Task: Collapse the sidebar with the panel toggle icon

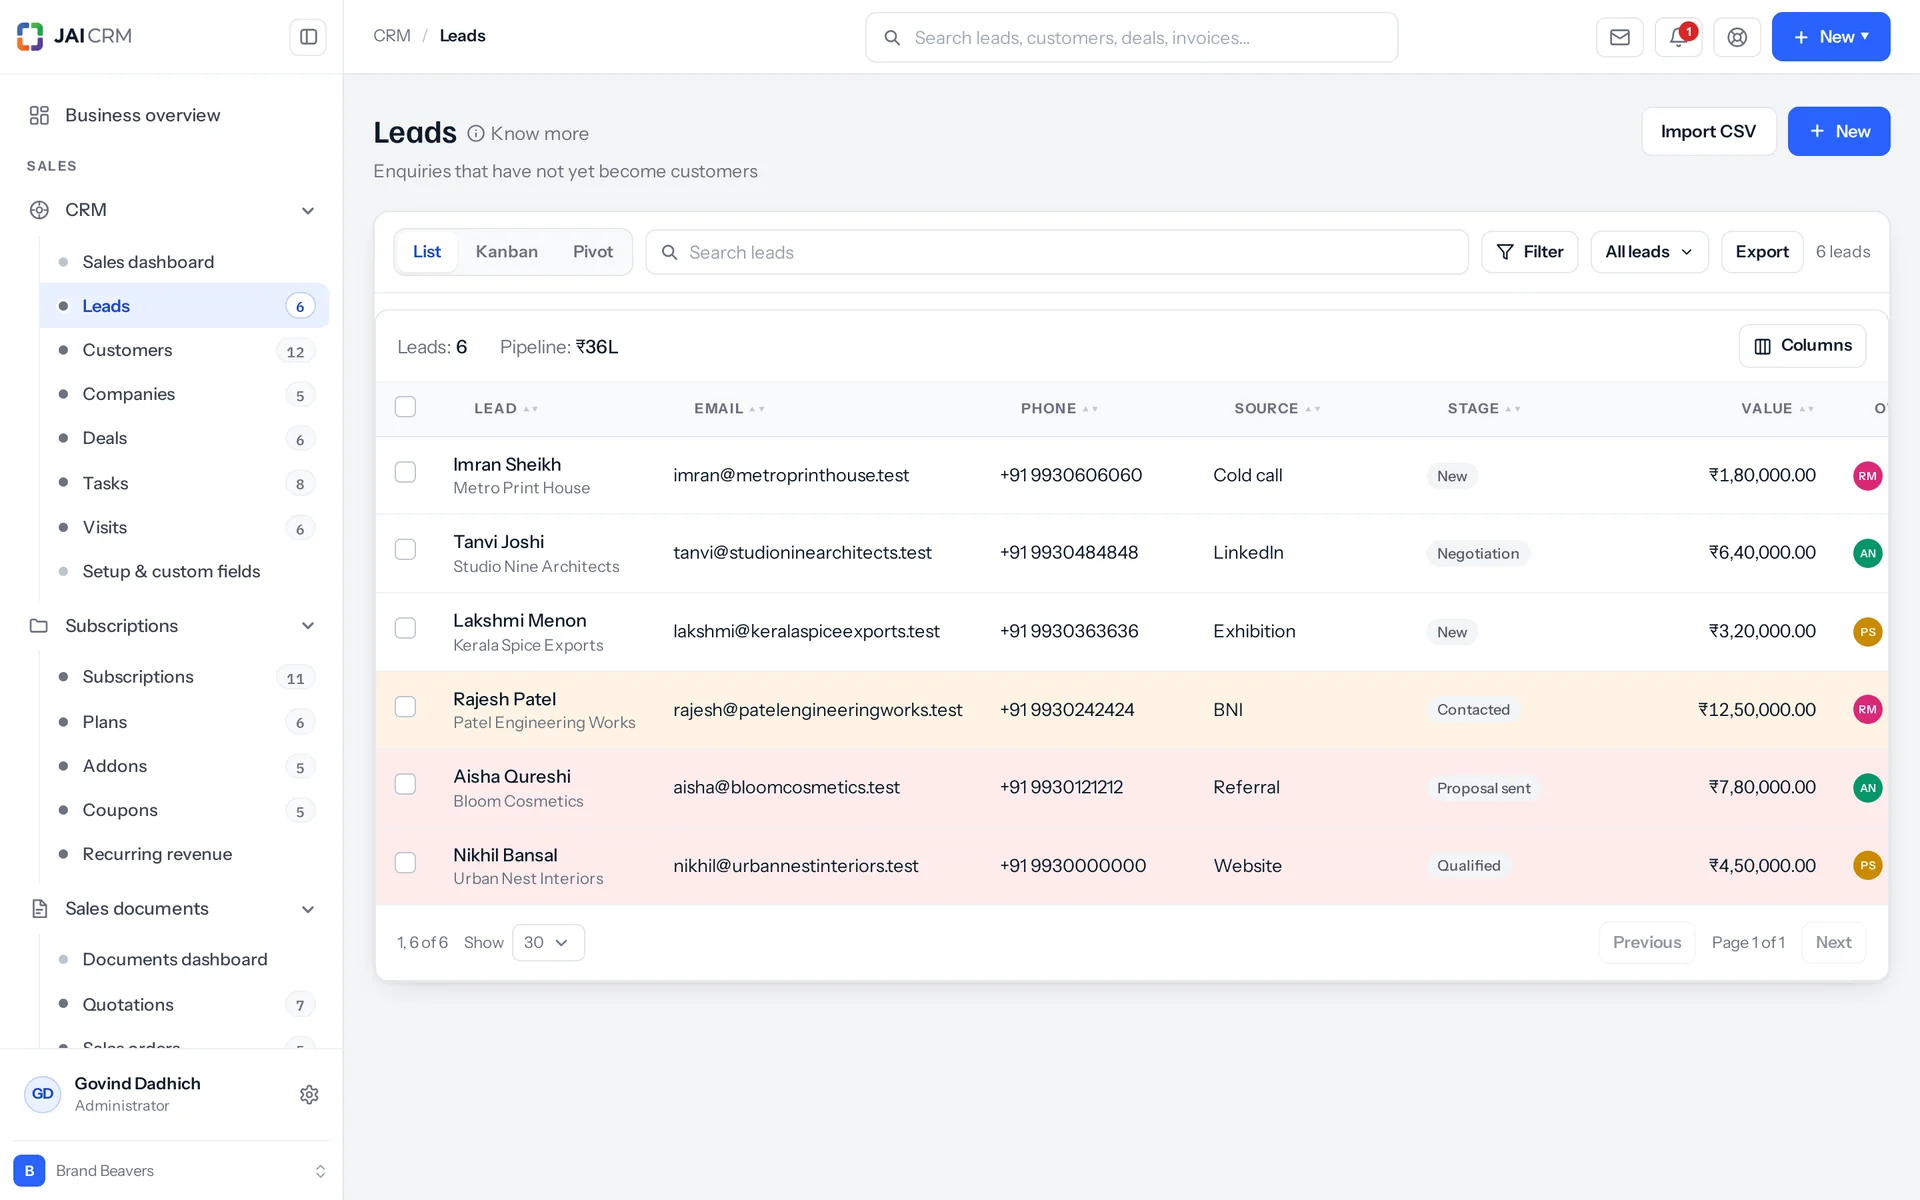Action: point(308,37)
